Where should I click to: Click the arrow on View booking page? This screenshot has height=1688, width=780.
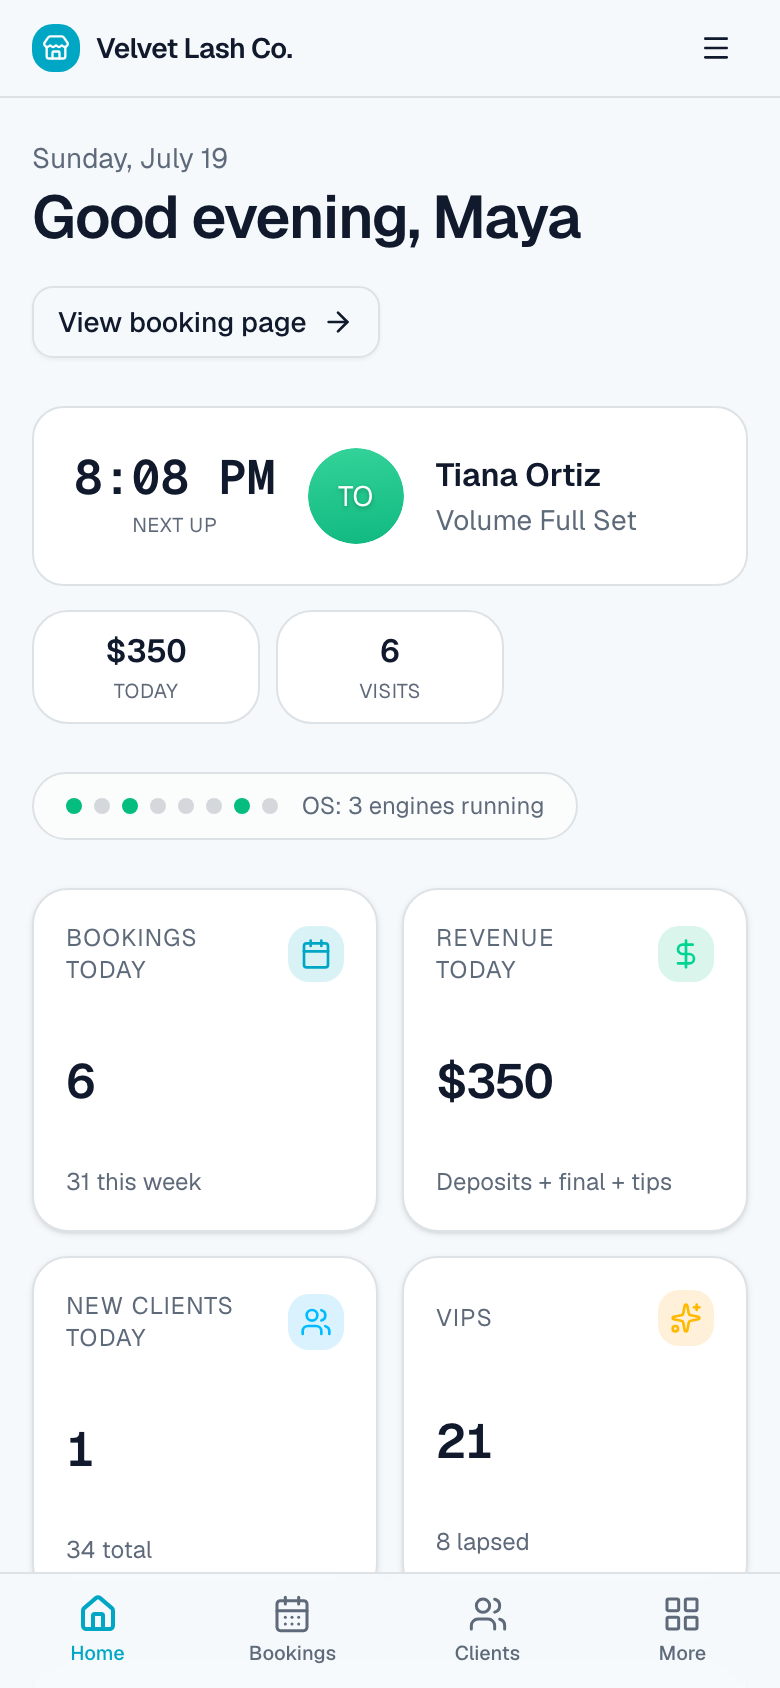click(x=339, y=322)
